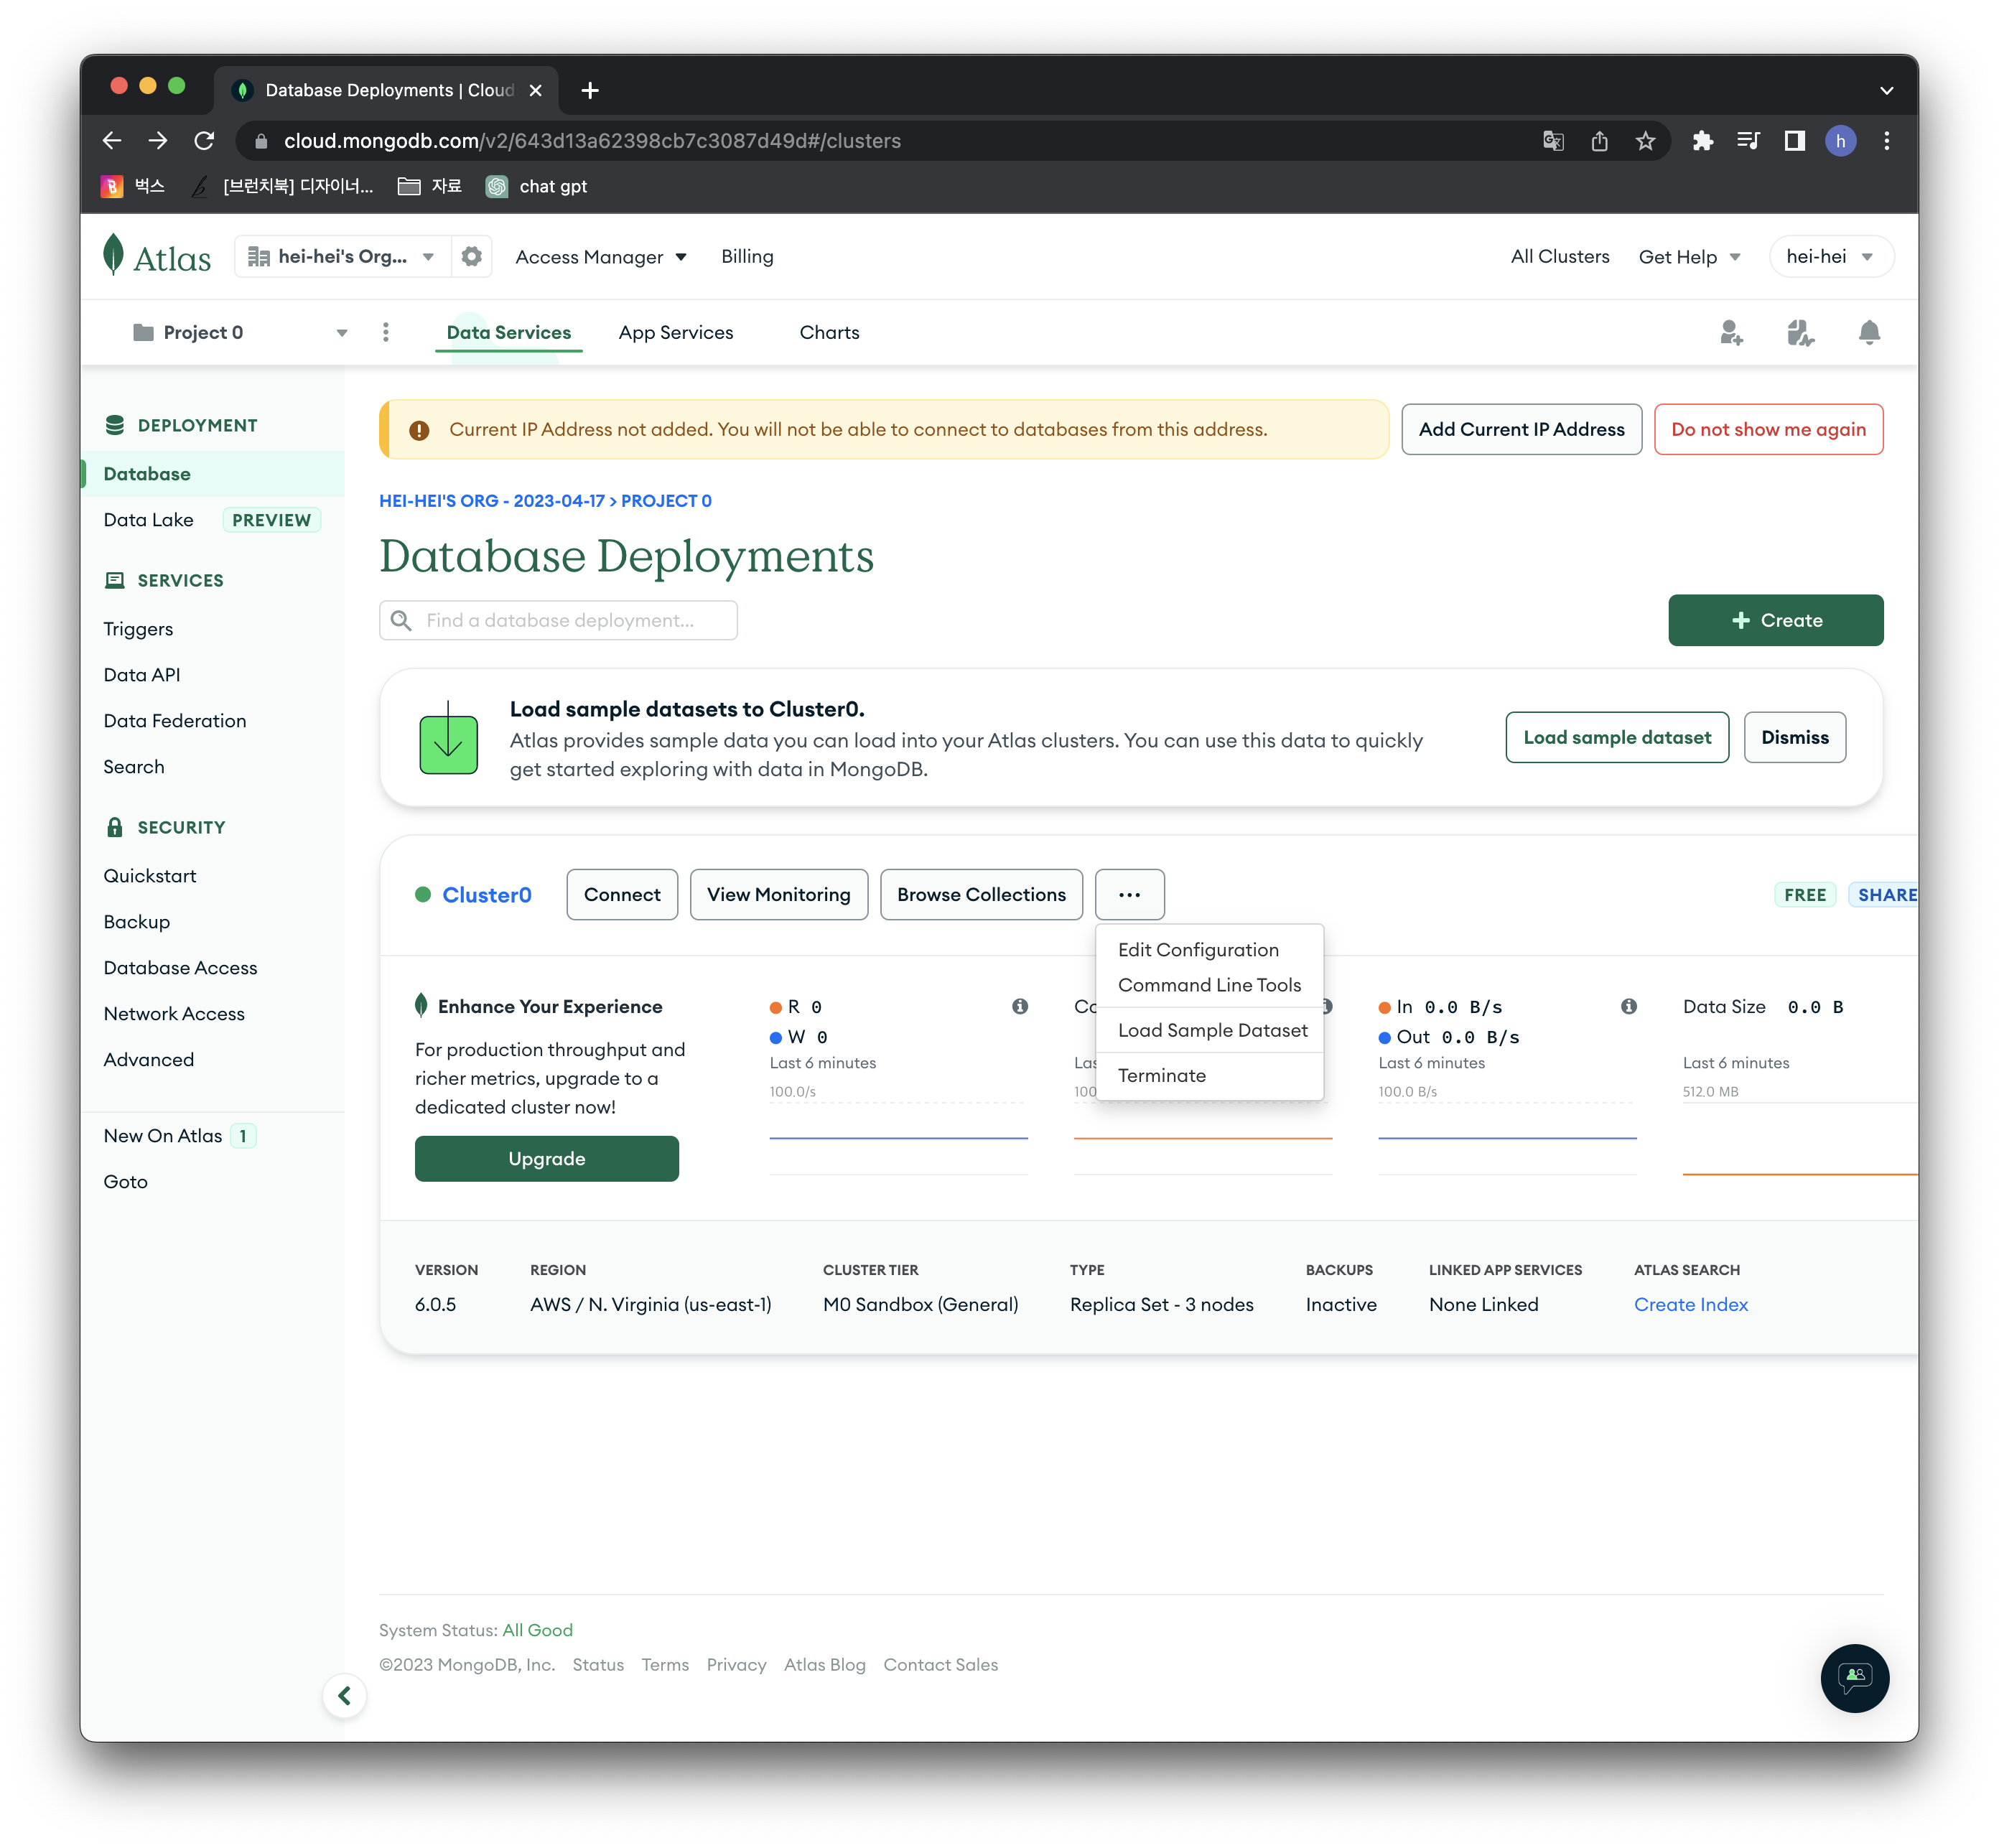This screenshot has width=1999, height=1848.
Task: Open the project activity feed icon
Action: pyautogui.click(x=1800, y=332)
